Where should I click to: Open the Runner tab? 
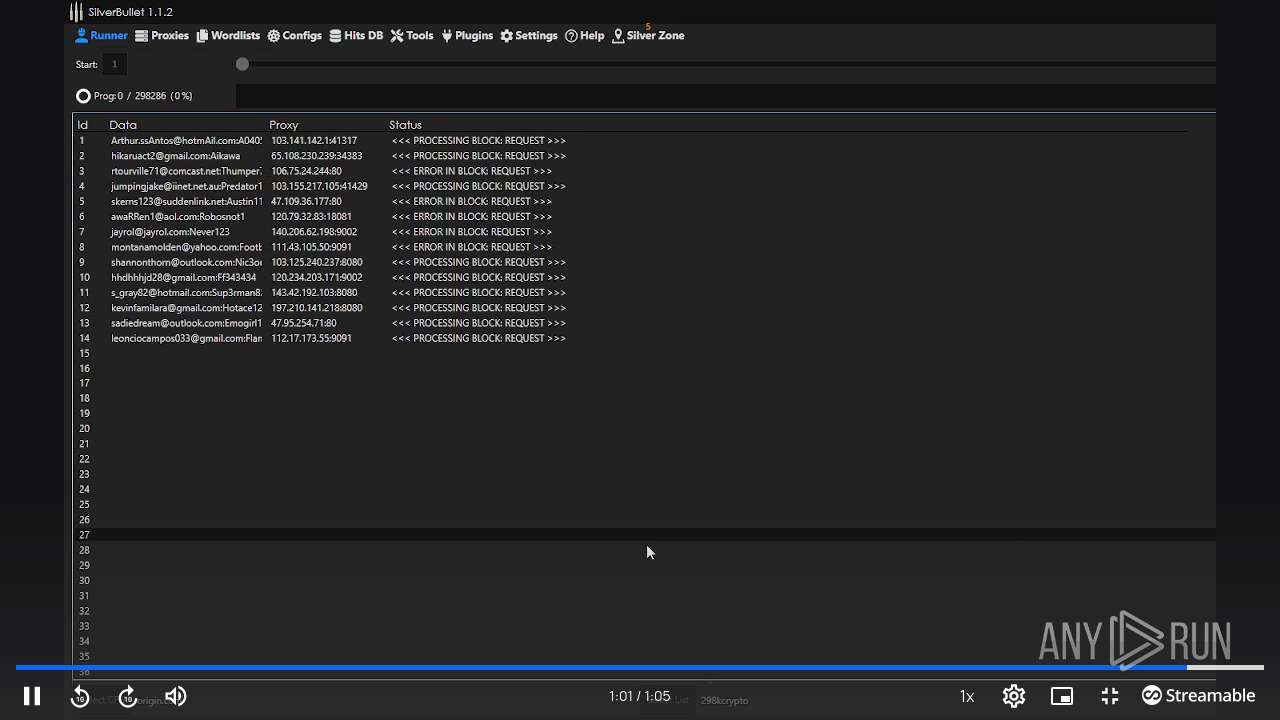pyautogui.click(x=101, y=36)
